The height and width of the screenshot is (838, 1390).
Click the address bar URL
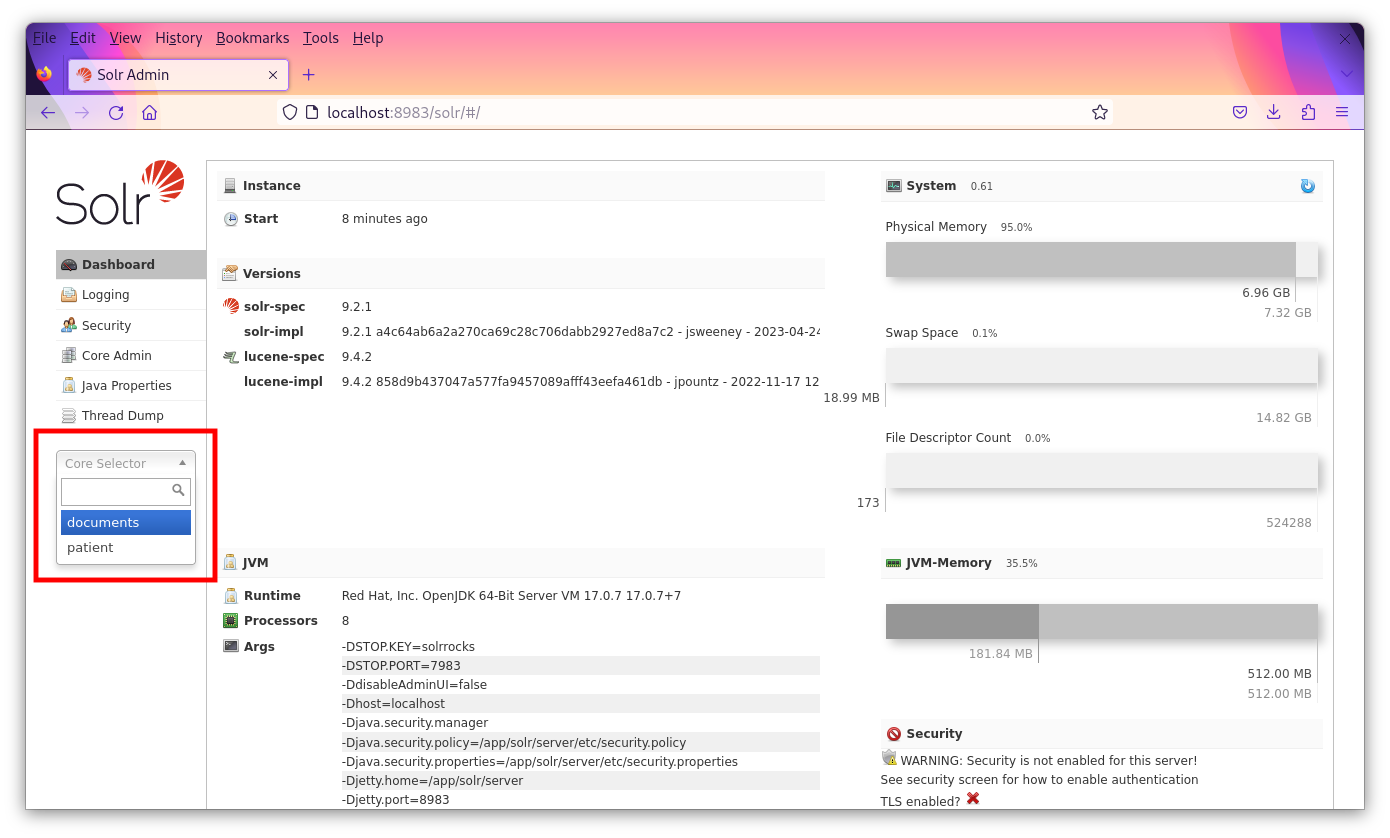click(404, 112)
